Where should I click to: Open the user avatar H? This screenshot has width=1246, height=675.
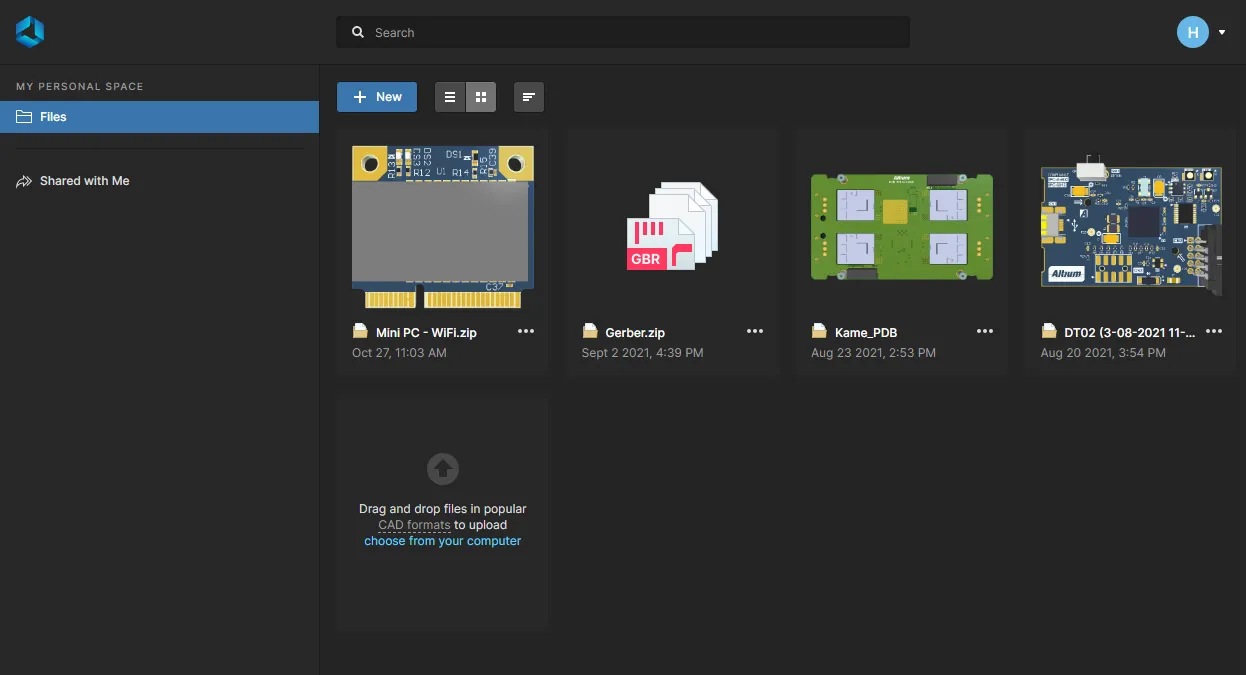1192,32
